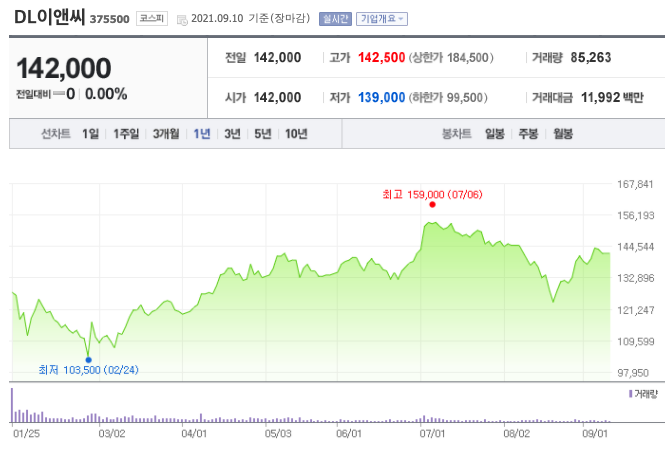Screen dimensions: 665x457
Task: Select the 1년 line chart tab
Action: tap(202, 134)
